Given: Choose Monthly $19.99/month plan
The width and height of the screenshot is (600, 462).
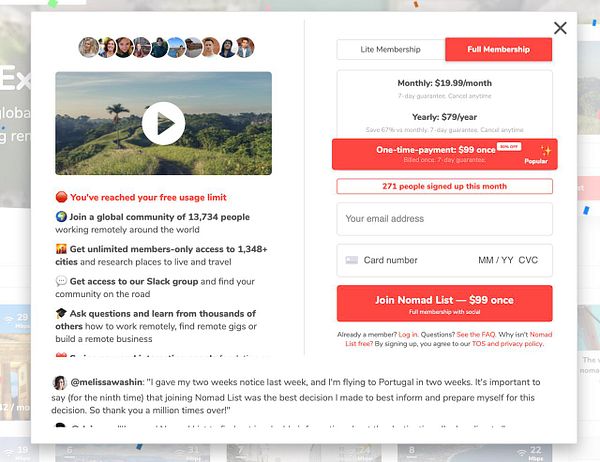Looking at the screenshot, I should pyautogui.click(x=445, y=88).
